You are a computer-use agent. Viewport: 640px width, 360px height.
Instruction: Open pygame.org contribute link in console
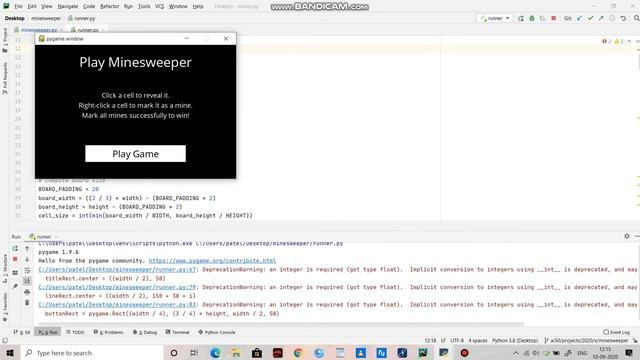(x=212, y=260)
